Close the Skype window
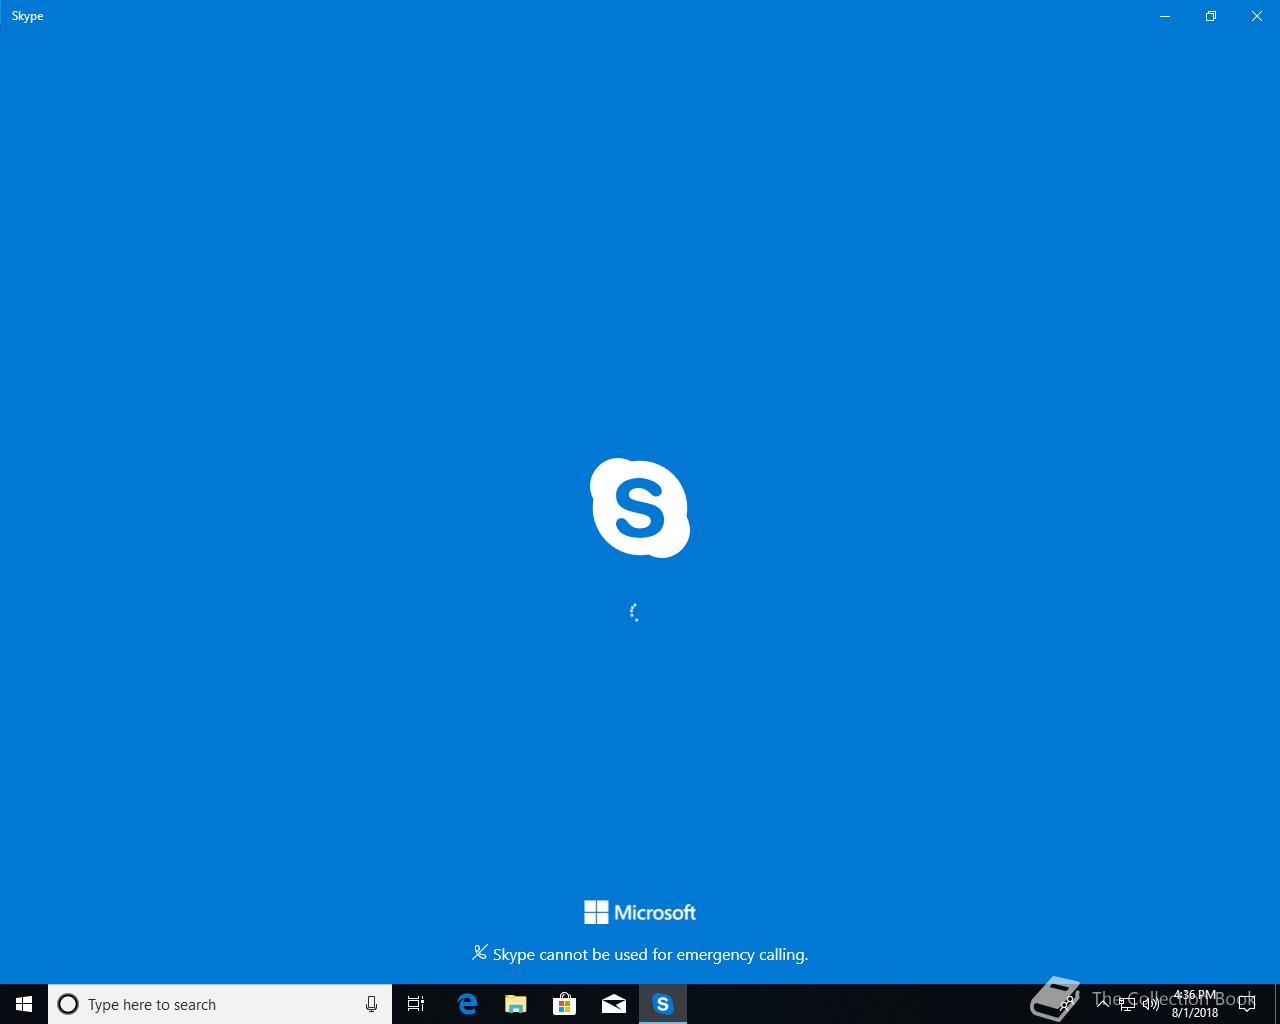 coord(1257,16)
